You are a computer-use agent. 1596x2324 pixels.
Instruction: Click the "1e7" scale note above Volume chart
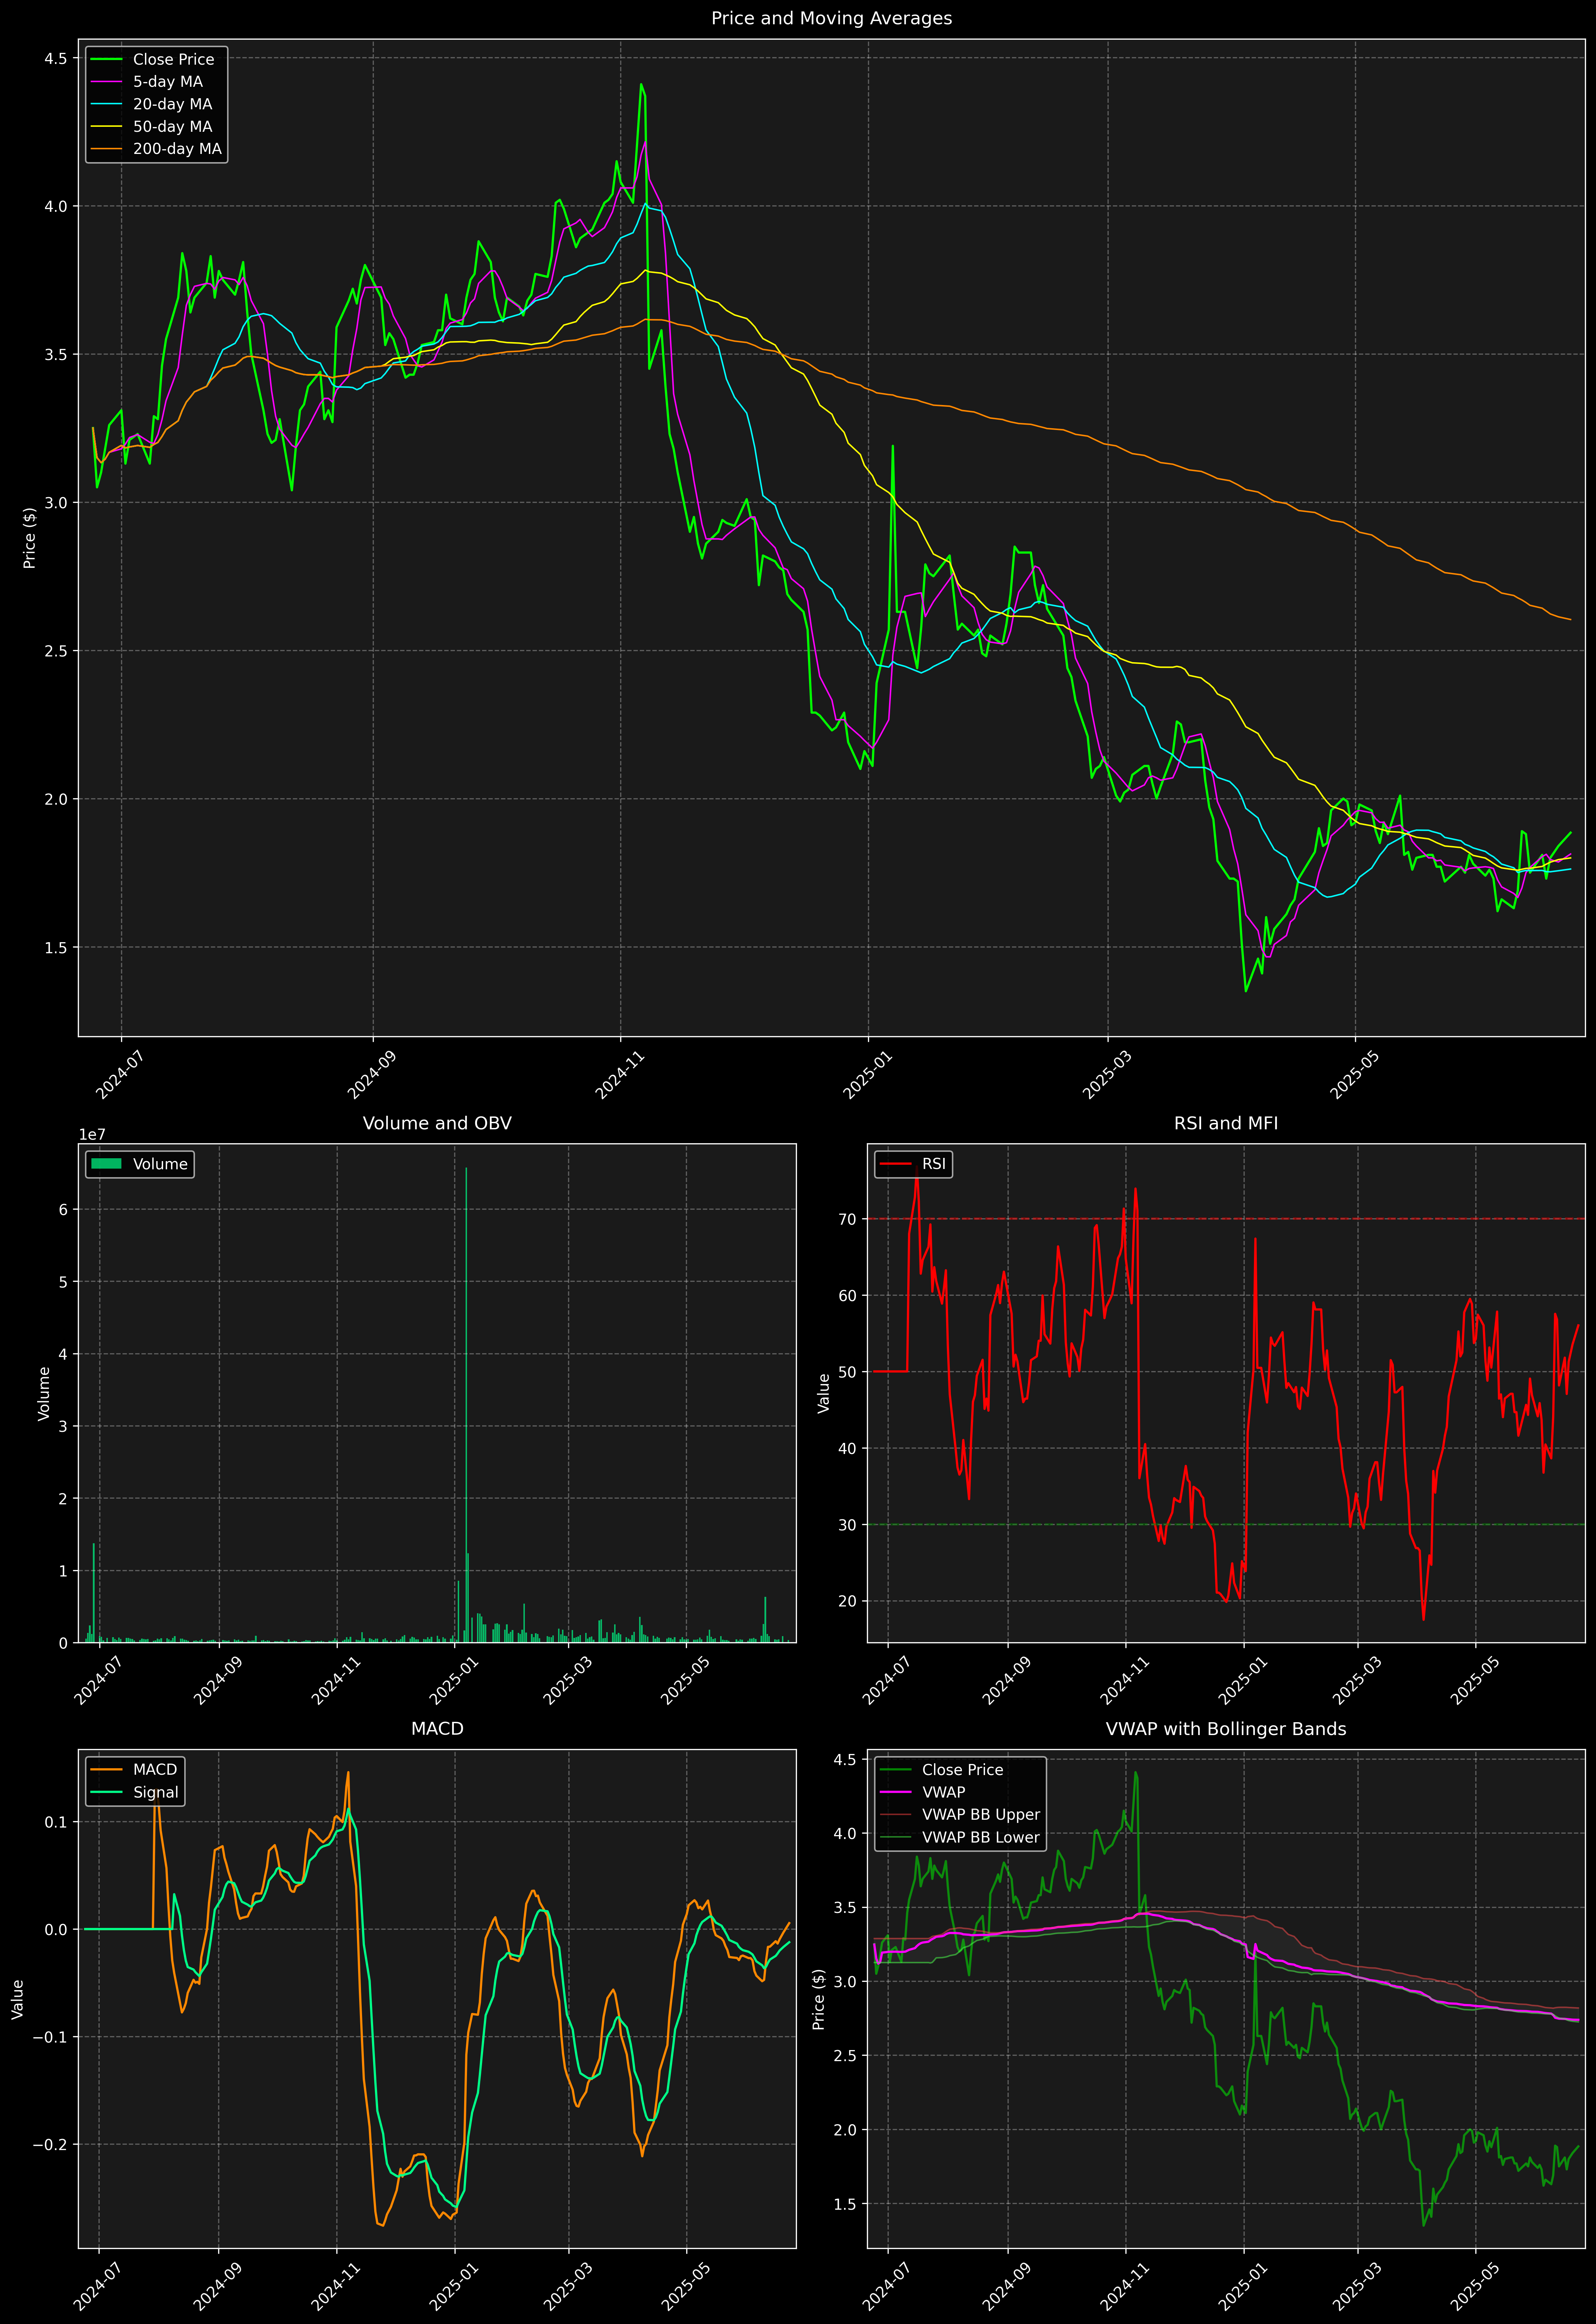coord(92,1135)
